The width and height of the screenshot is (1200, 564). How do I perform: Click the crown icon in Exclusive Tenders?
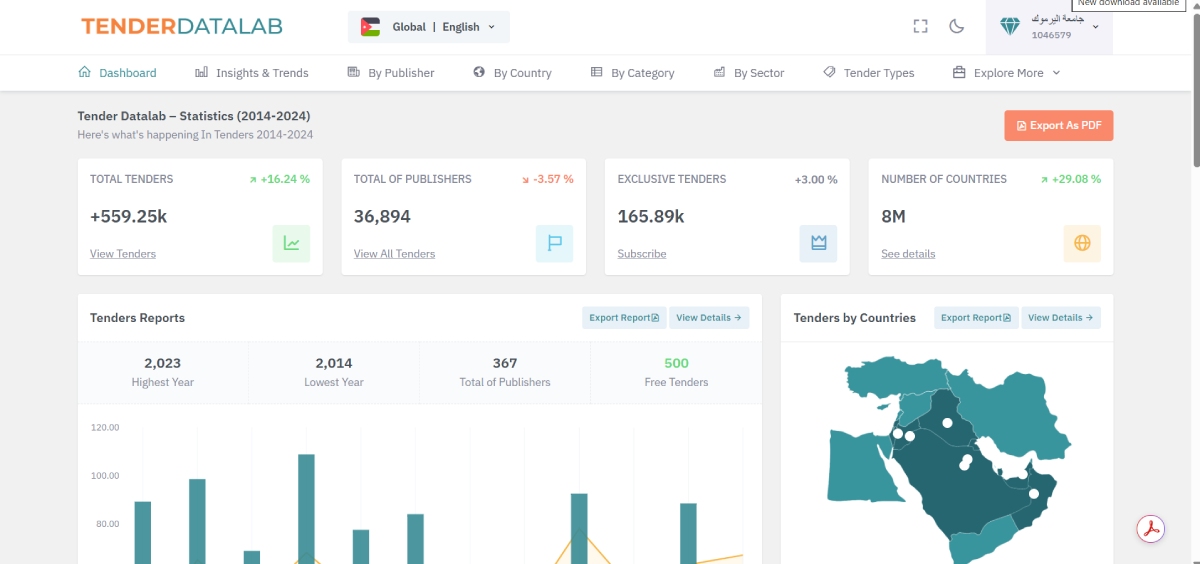(x=818, y=243)
